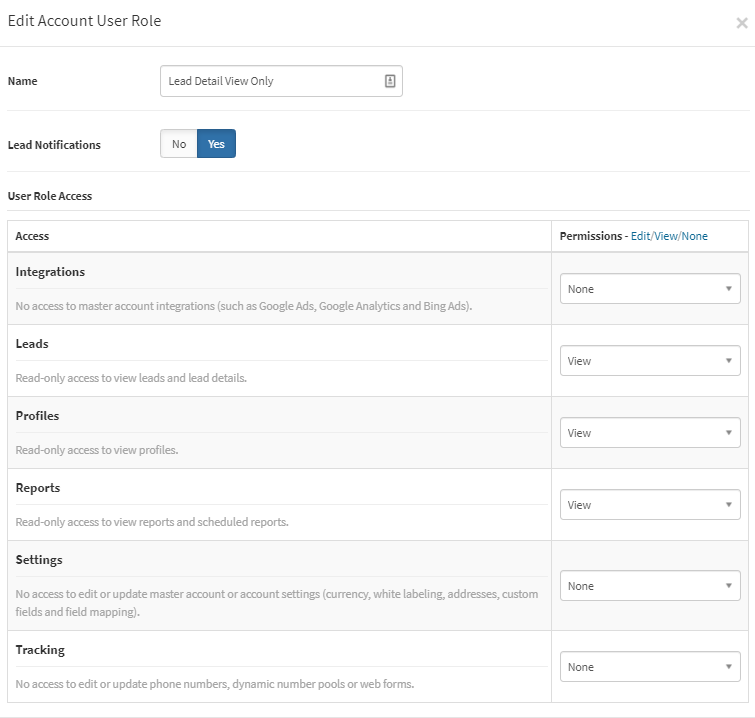Open the Integrations permission dropdown
Screen dimensions: 755x718
pos(650,288)
